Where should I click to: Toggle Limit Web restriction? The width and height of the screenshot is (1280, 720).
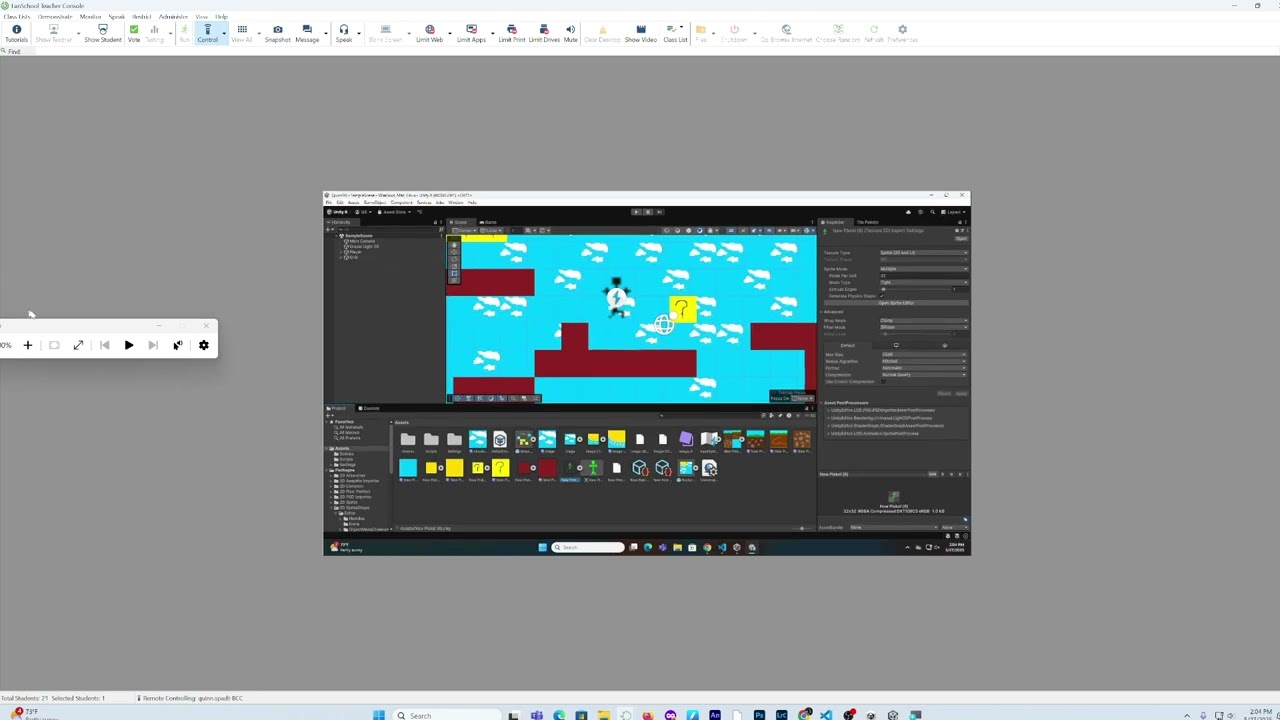pyautogui.click(x=430, y=34)
